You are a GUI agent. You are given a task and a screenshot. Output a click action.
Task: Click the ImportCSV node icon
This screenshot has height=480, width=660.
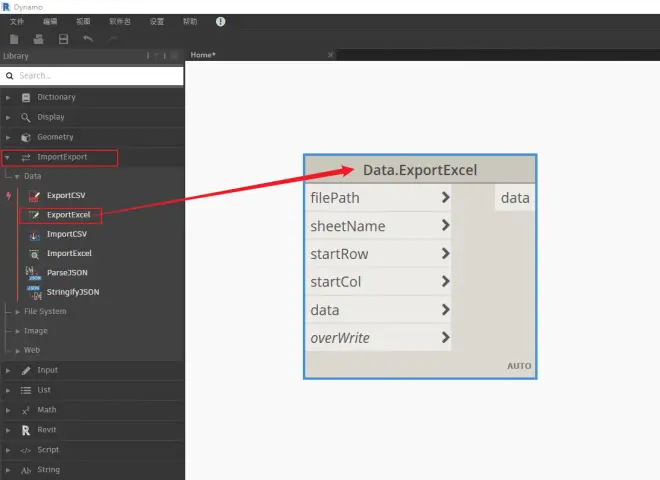pos(34,235)
